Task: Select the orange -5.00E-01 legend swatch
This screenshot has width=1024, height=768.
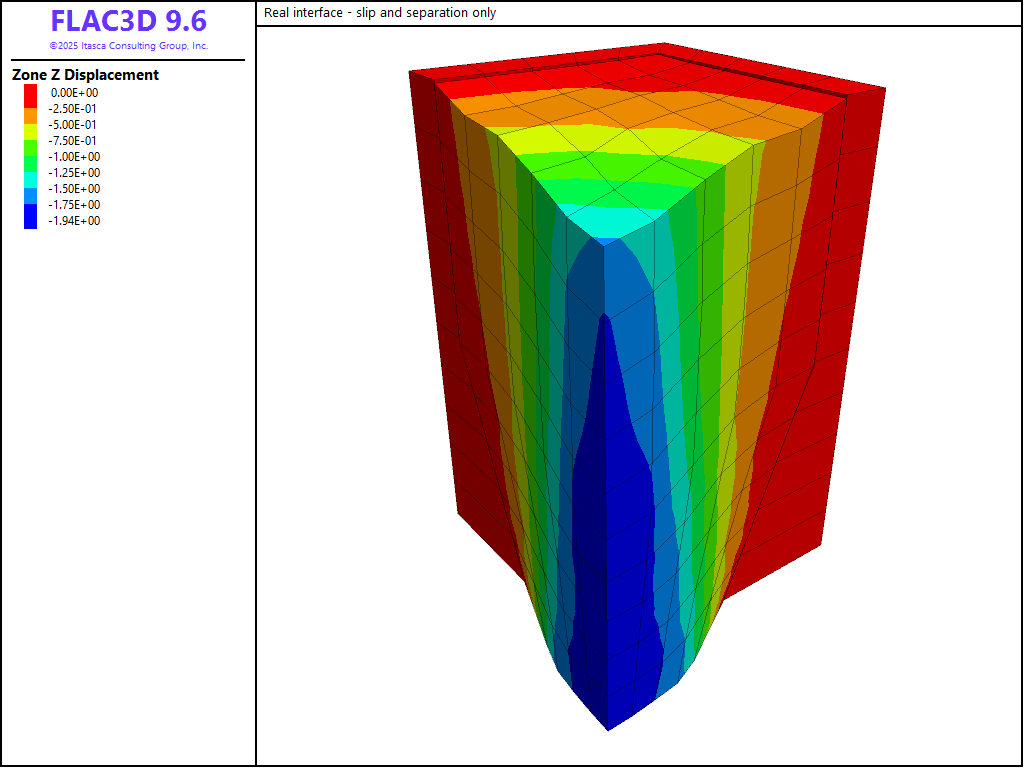Action: pyautogui.click(x=31, y=125)
